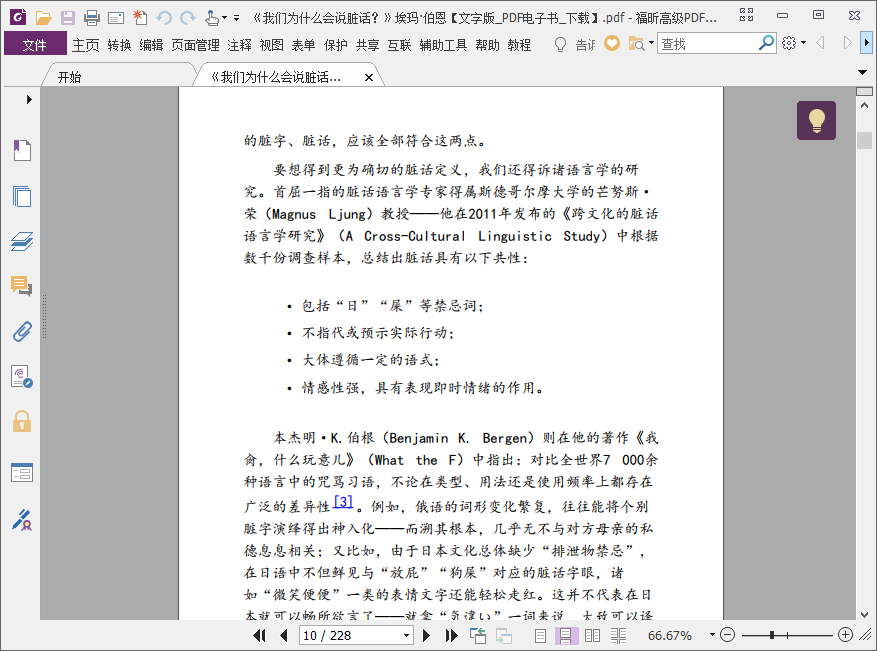Open the 保护 ribbon tab
Image resolution: width=877 pixels, height=651 pixels.
336,45
